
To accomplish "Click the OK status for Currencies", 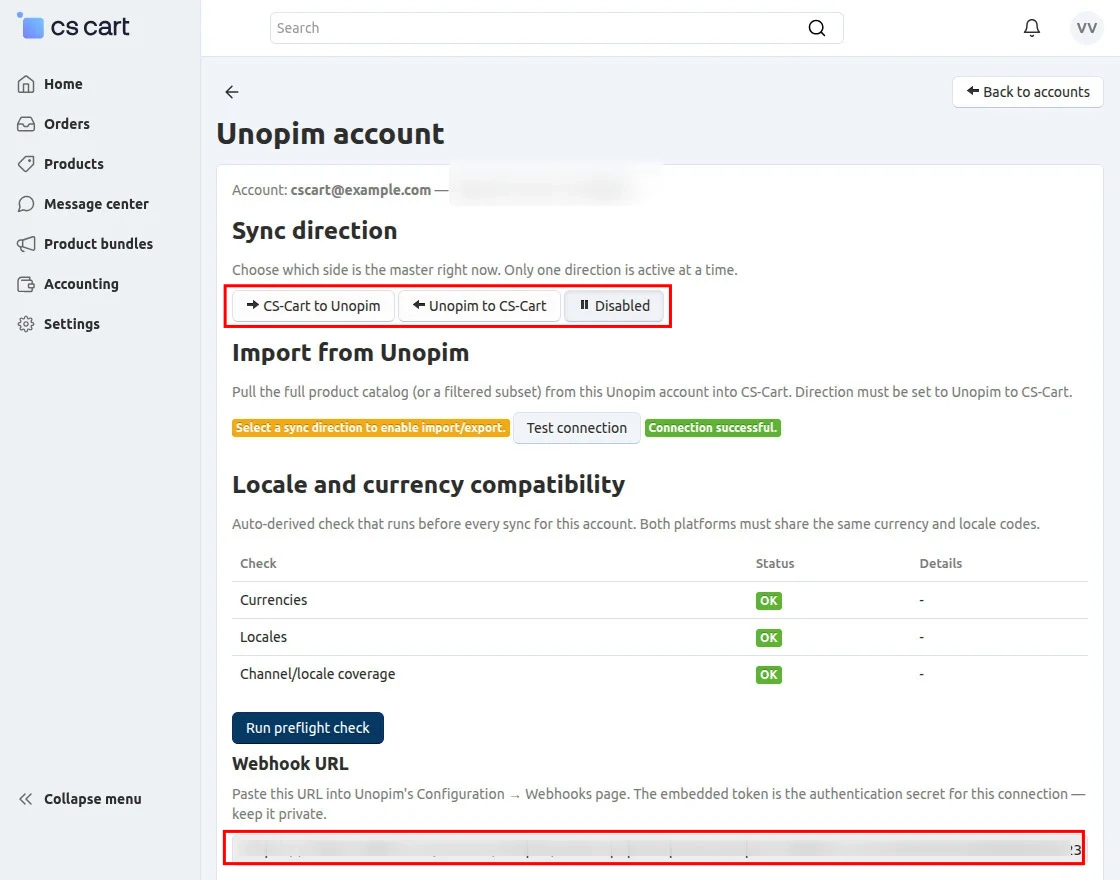I will coord(769,601).
